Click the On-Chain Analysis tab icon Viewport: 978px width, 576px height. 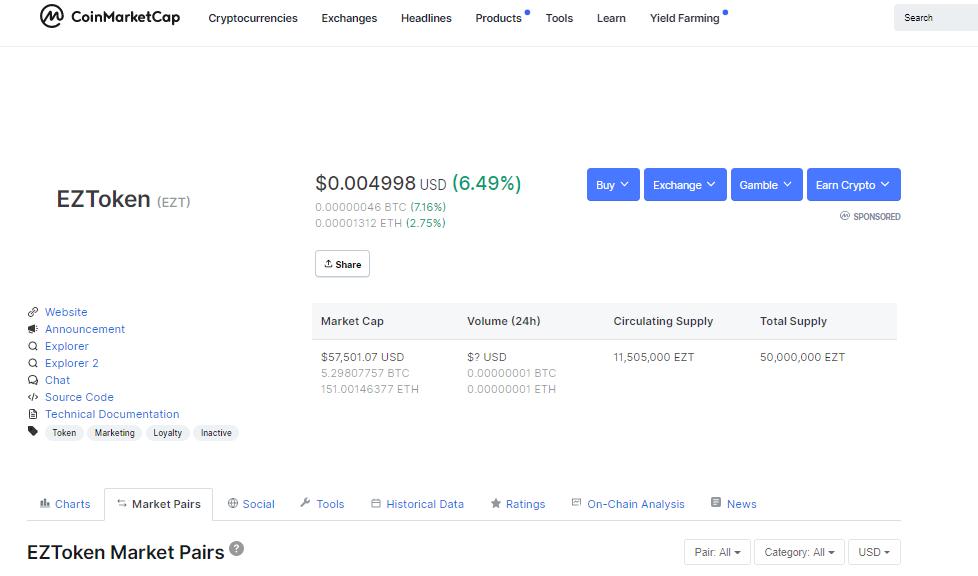click(576, 502)
